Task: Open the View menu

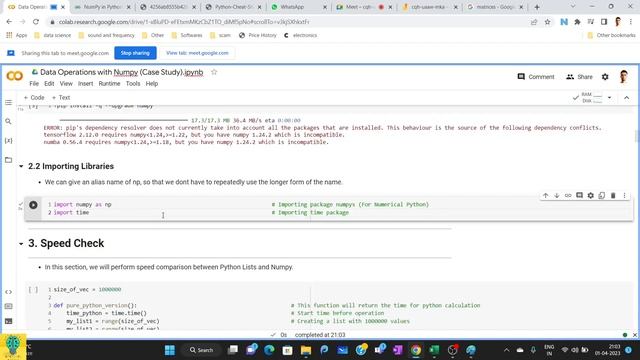Action: pyautogui.click(x=66, y=84)
